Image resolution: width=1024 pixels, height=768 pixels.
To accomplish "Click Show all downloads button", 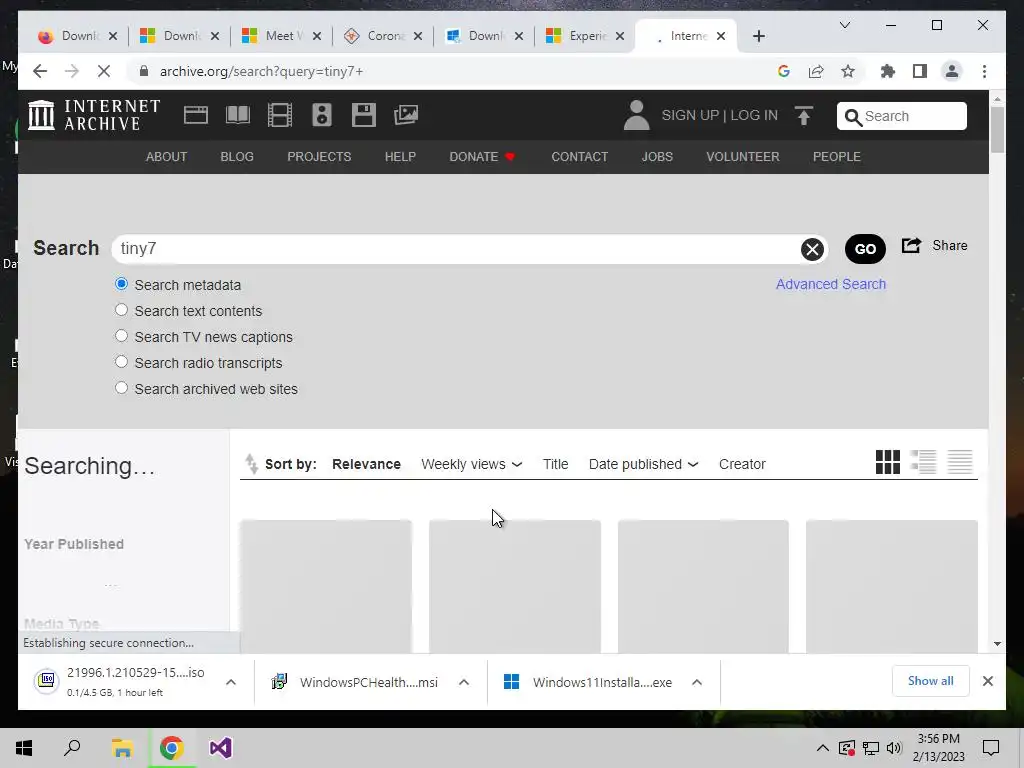I will (x=931, y=681).
